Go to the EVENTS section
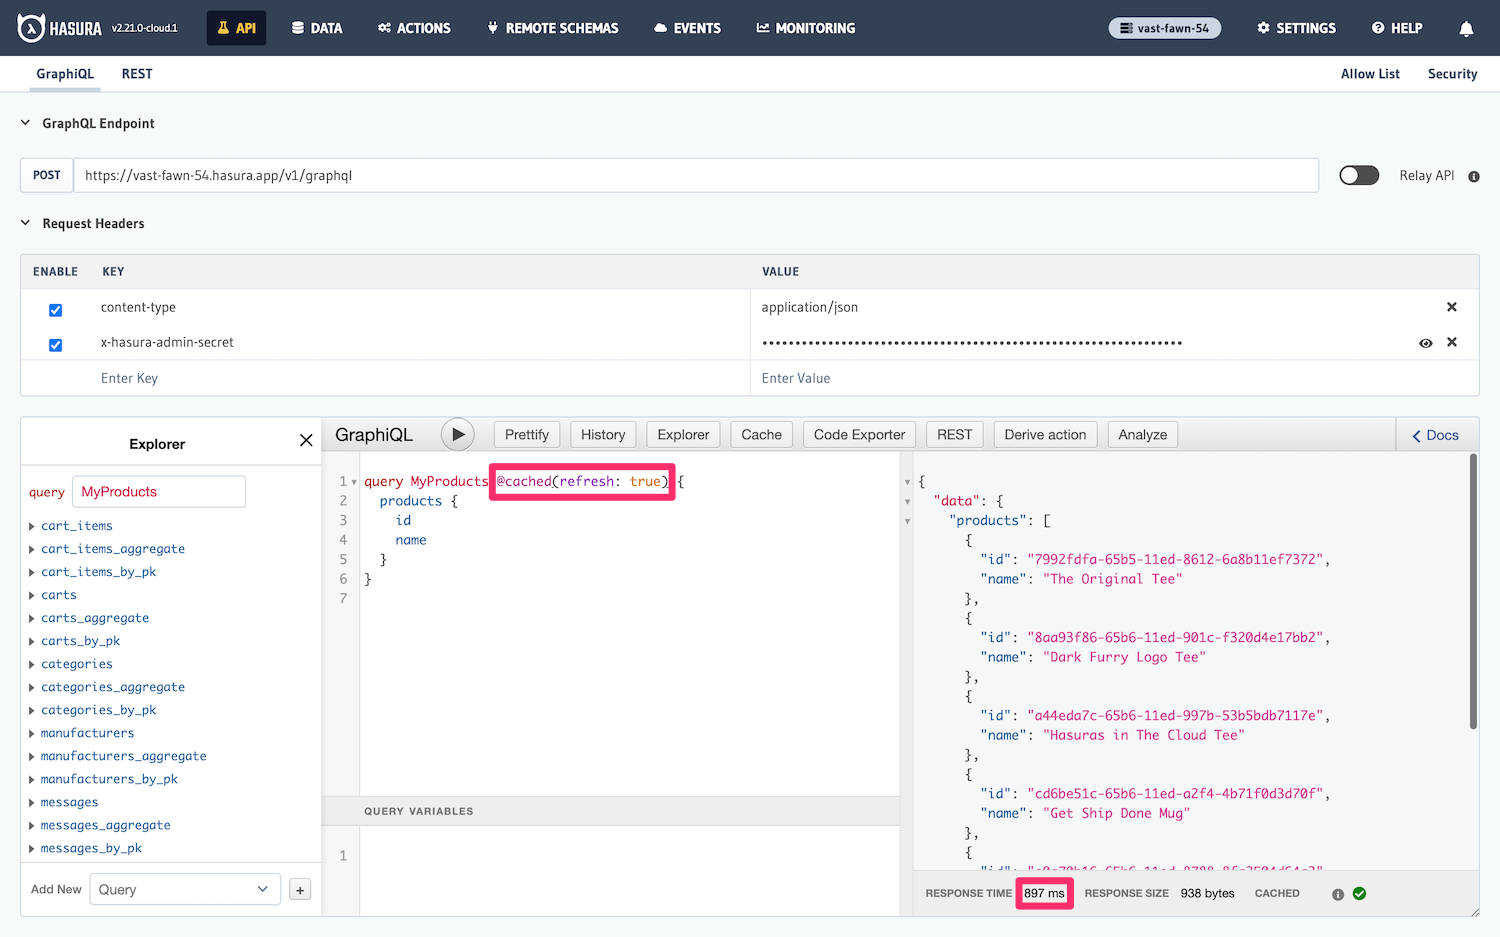The width and height of the screenshot is (1500, 937). tap(687, 28)
